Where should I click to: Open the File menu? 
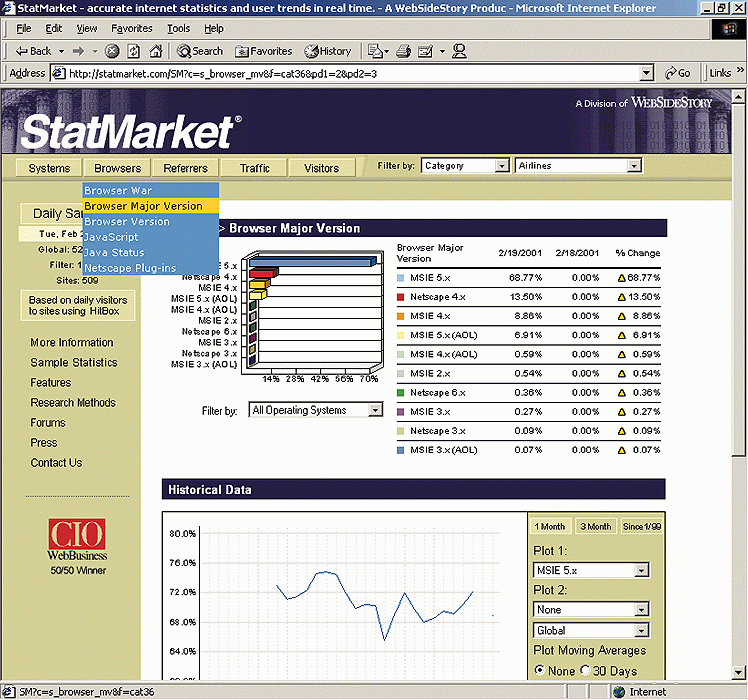pos(23,29)
